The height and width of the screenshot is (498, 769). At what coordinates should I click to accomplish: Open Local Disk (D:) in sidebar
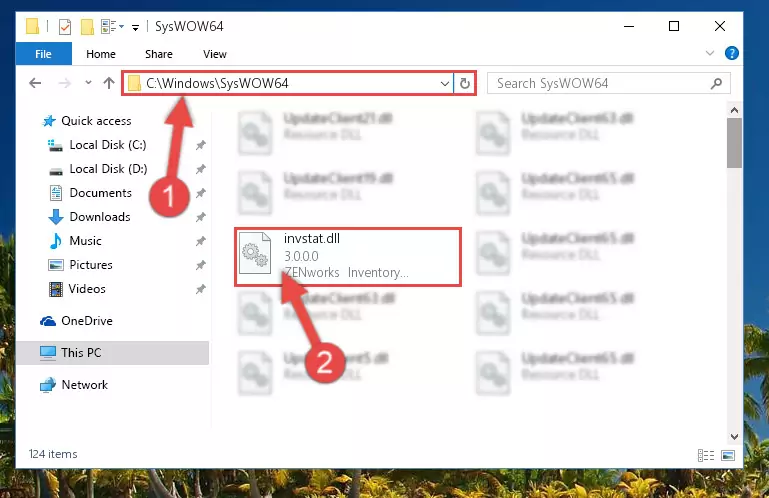tap(108, 169)
